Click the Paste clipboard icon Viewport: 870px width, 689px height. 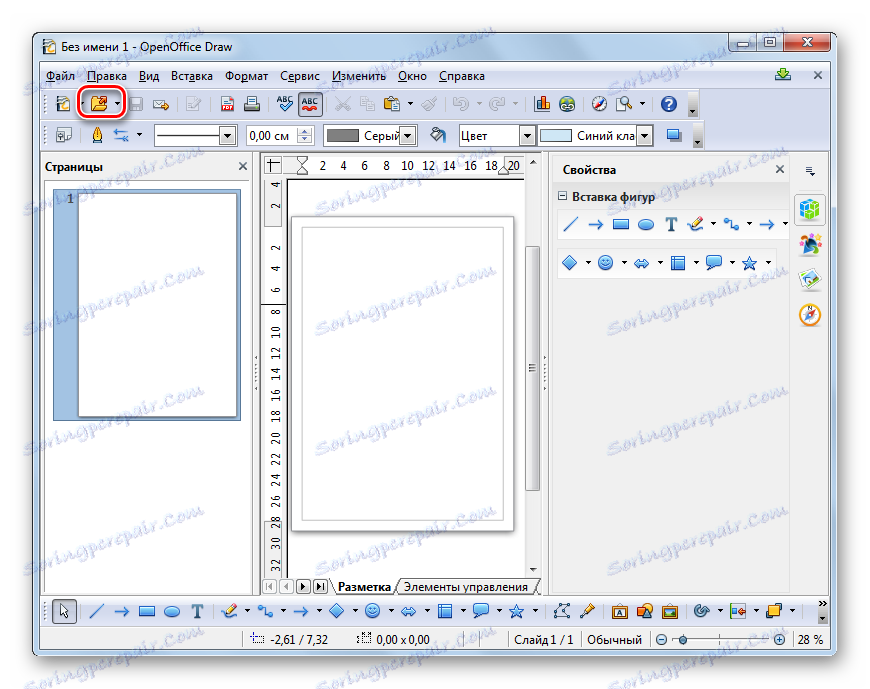(x=392, y=104)
